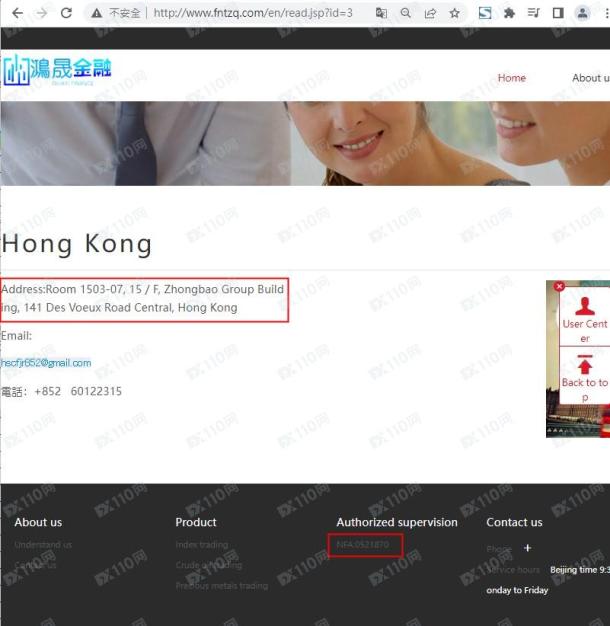Image resolution: width=610 pixels, height=626 pixels.
Task: Open the media control playlist icon
Action: [x=533, y=13]
